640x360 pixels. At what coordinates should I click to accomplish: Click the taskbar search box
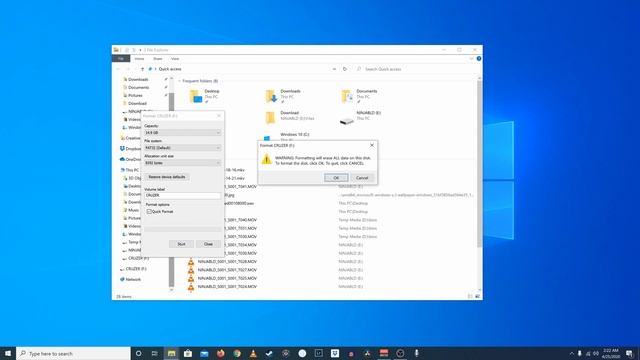pos(73,353)
